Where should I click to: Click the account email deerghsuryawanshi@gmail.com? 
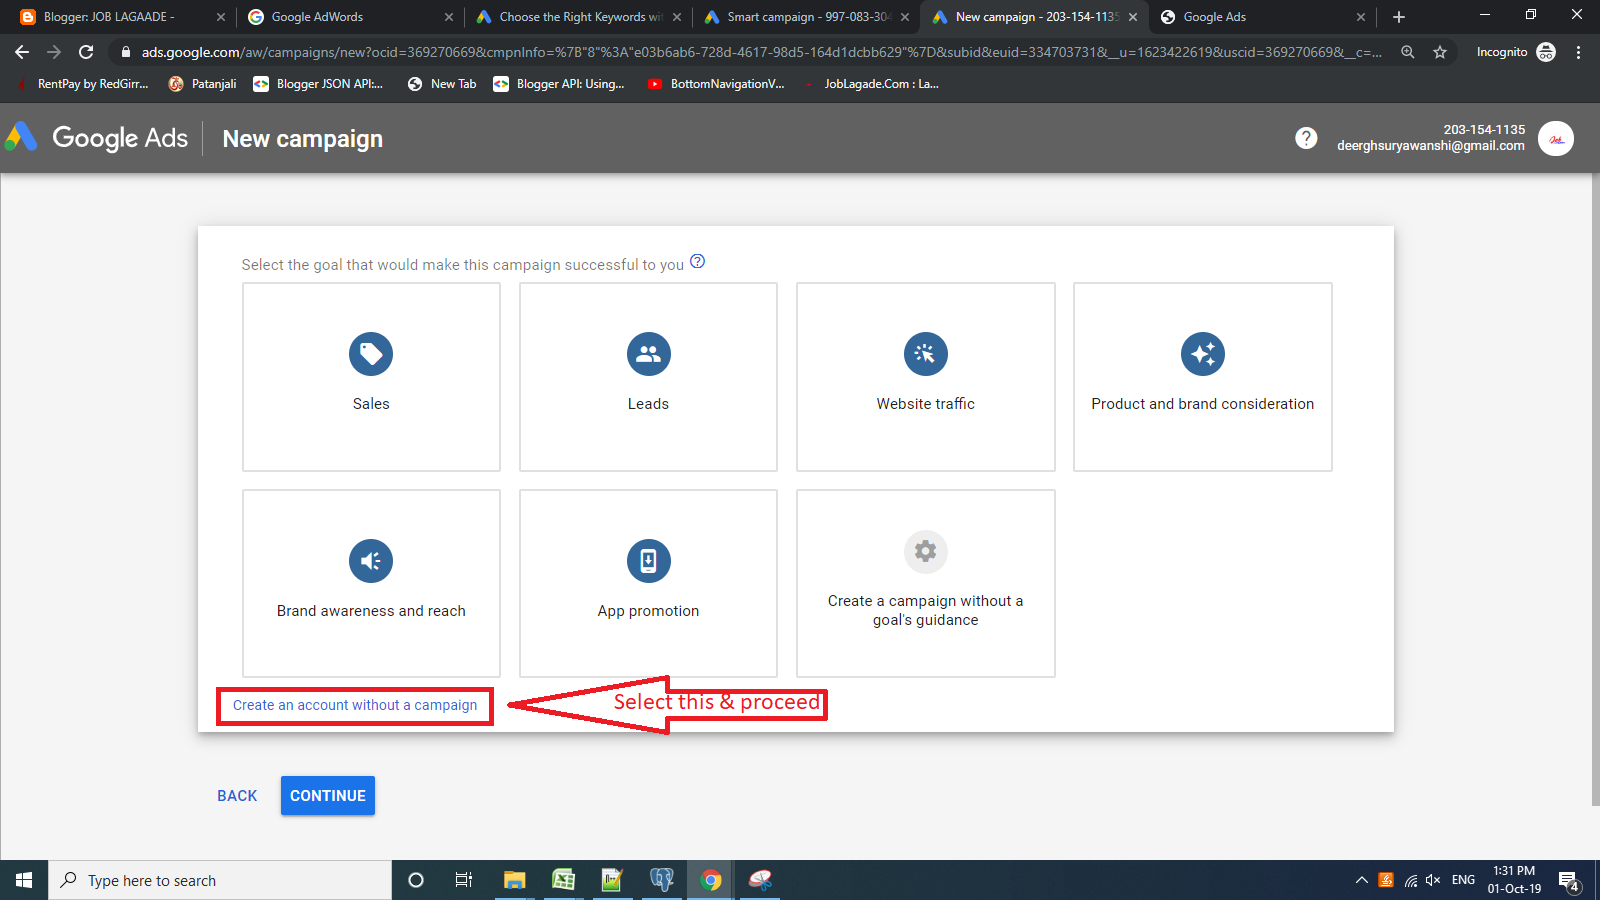(1431, 146)
